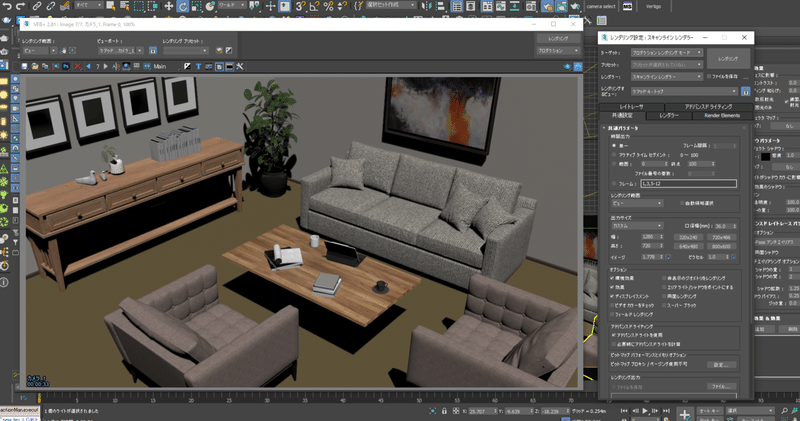Click pixel aspect lock icon
Viewport: 800px width, 421px height.
[x=734, y=257]
